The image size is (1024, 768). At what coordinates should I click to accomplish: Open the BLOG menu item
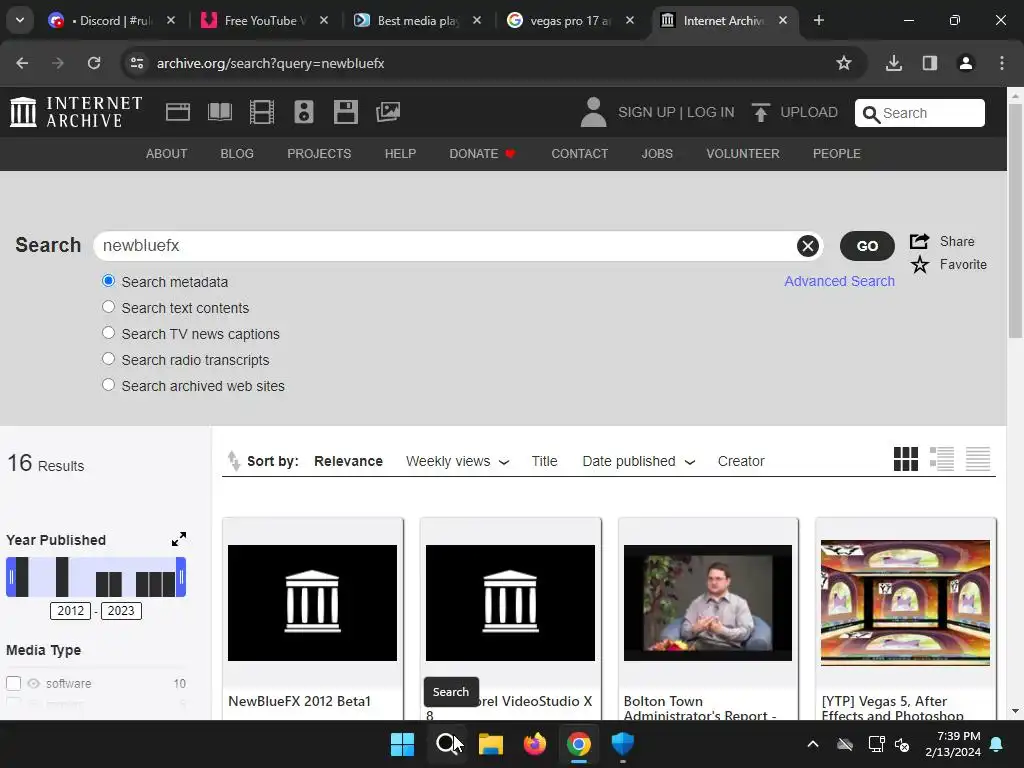(x=237, y=153)
